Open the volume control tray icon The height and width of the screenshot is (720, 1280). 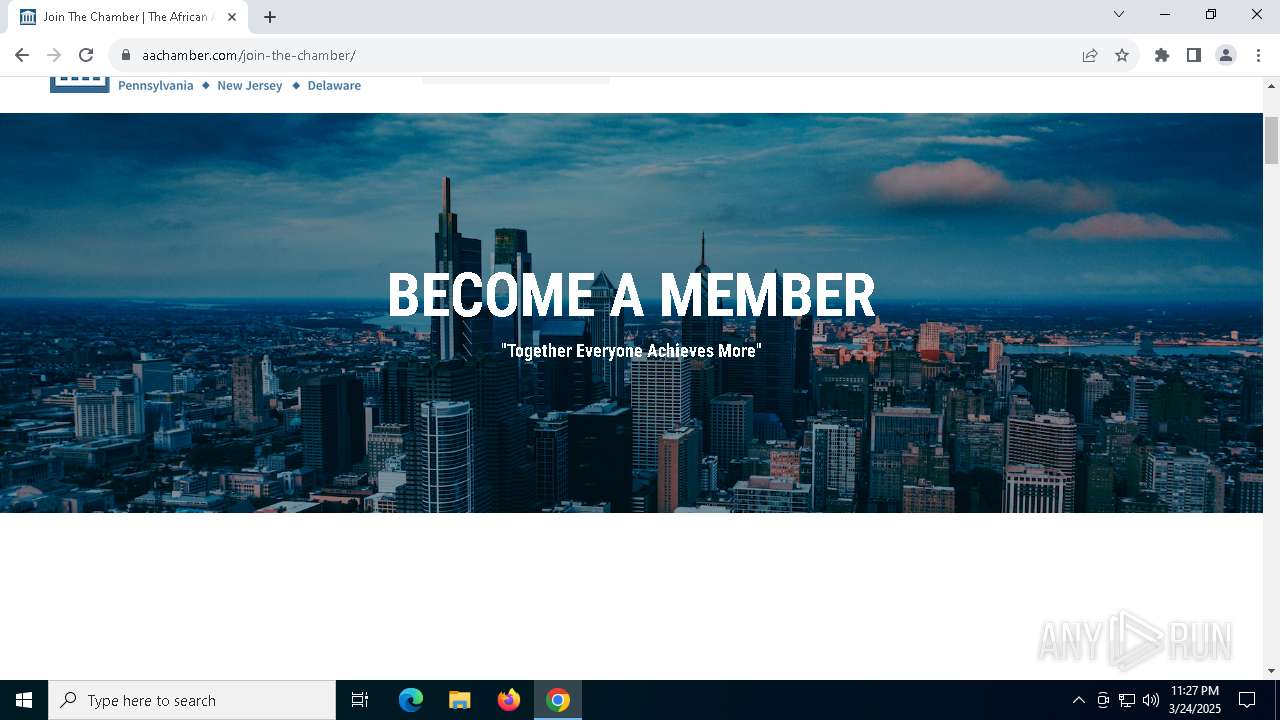(x=1151, y=700)
